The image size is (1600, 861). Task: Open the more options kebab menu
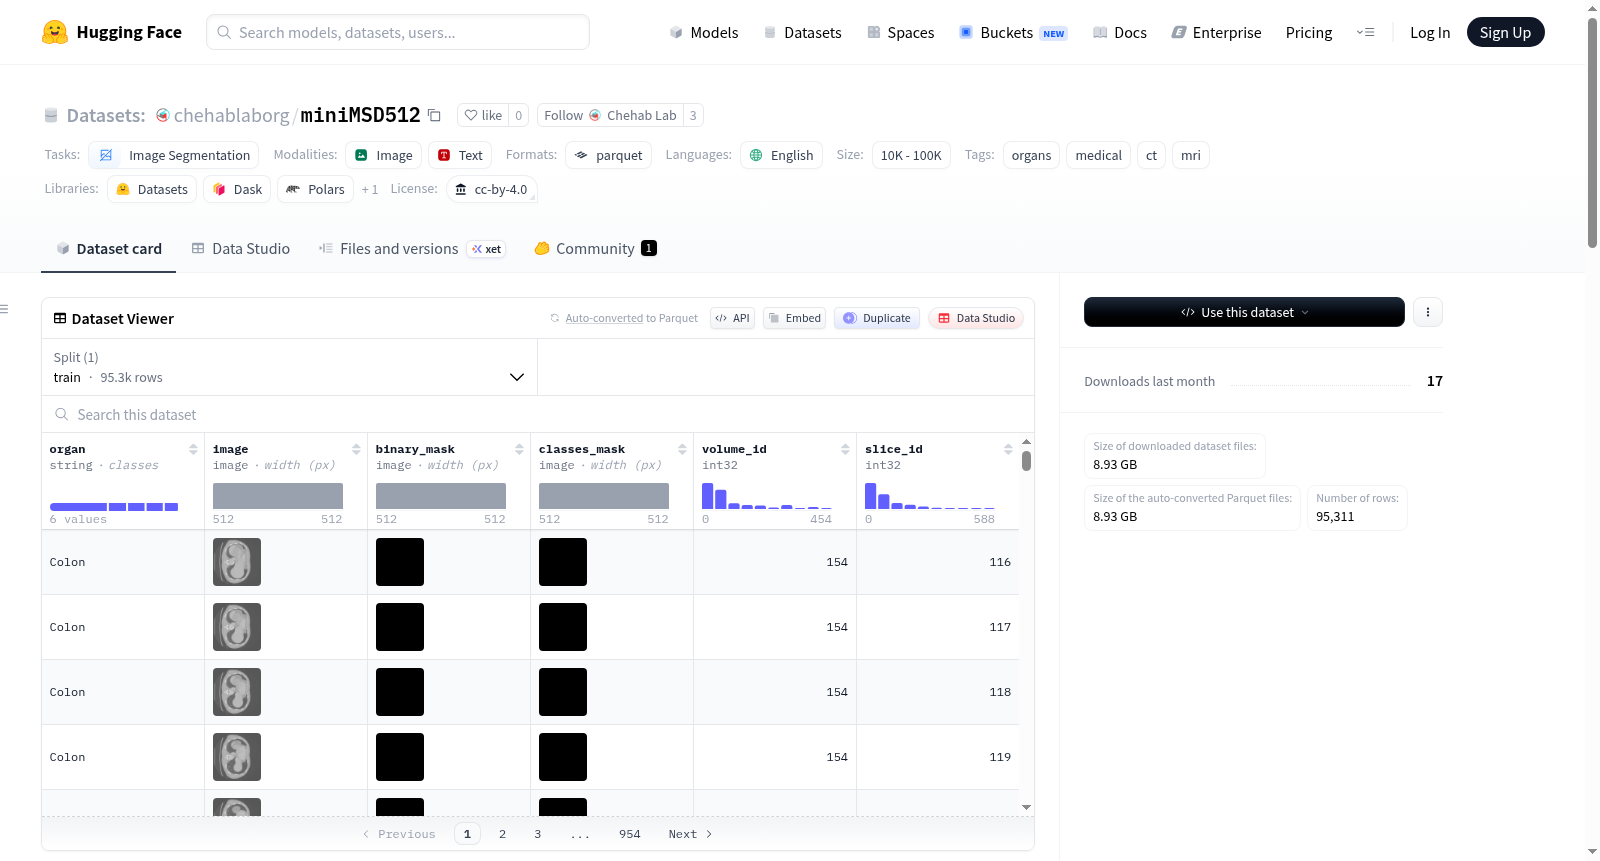[1428, 312]
